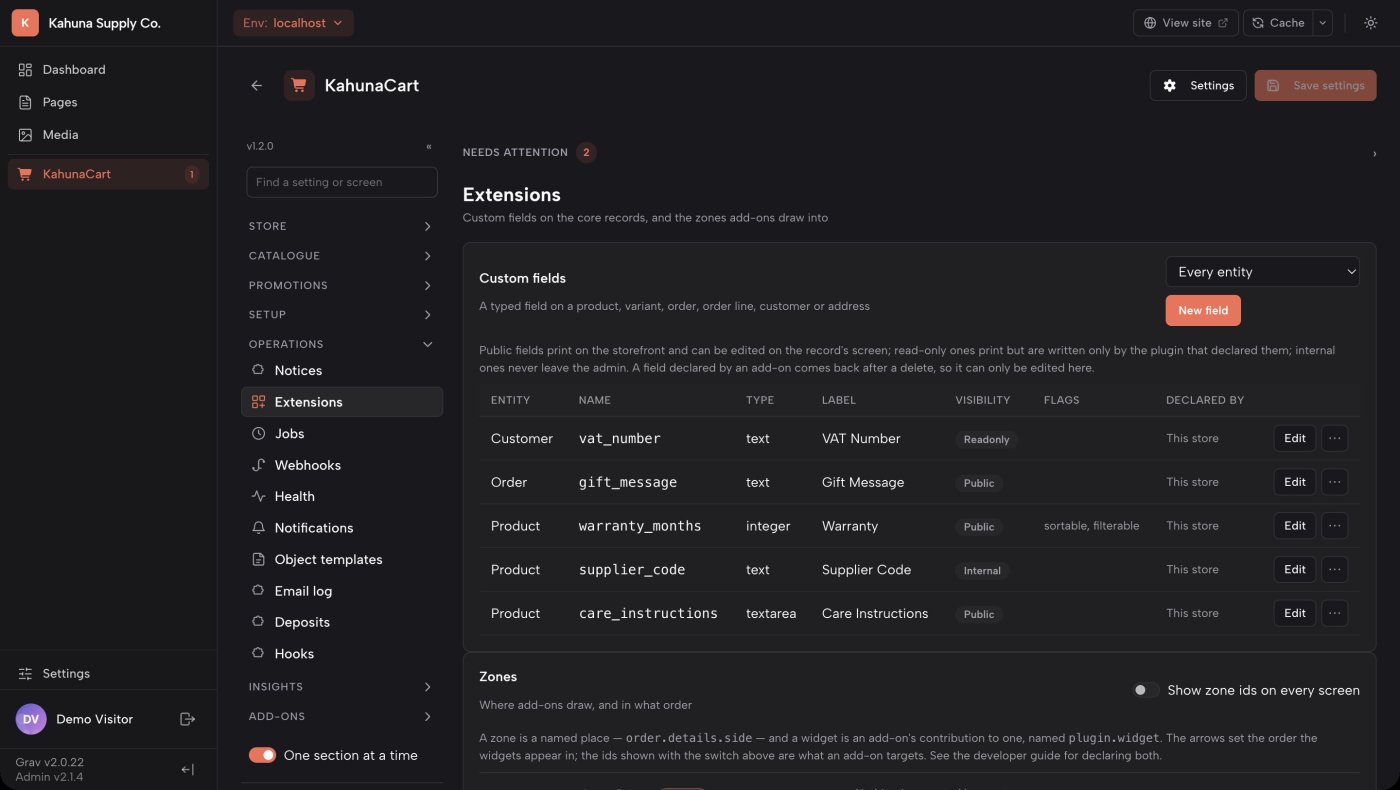Viewport: 1400px width, 790px height.
Task: Click the Cache button
Action: 1278,23
